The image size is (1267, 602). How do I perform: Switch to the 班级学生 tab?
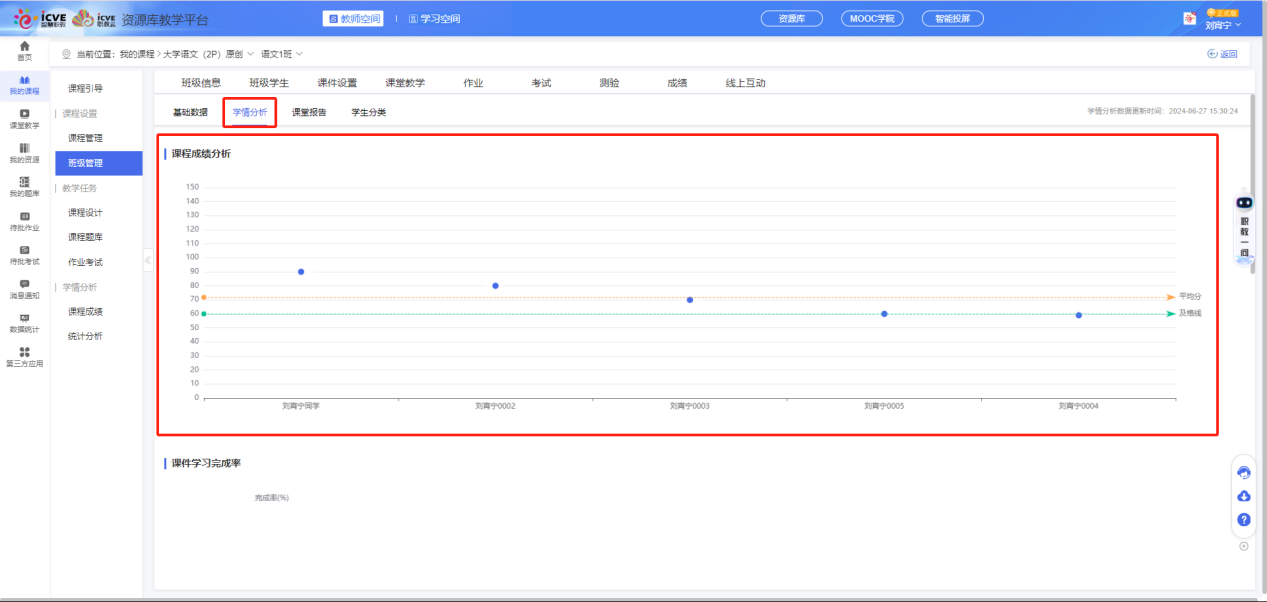pyautogui.click(x=269, y=83)
